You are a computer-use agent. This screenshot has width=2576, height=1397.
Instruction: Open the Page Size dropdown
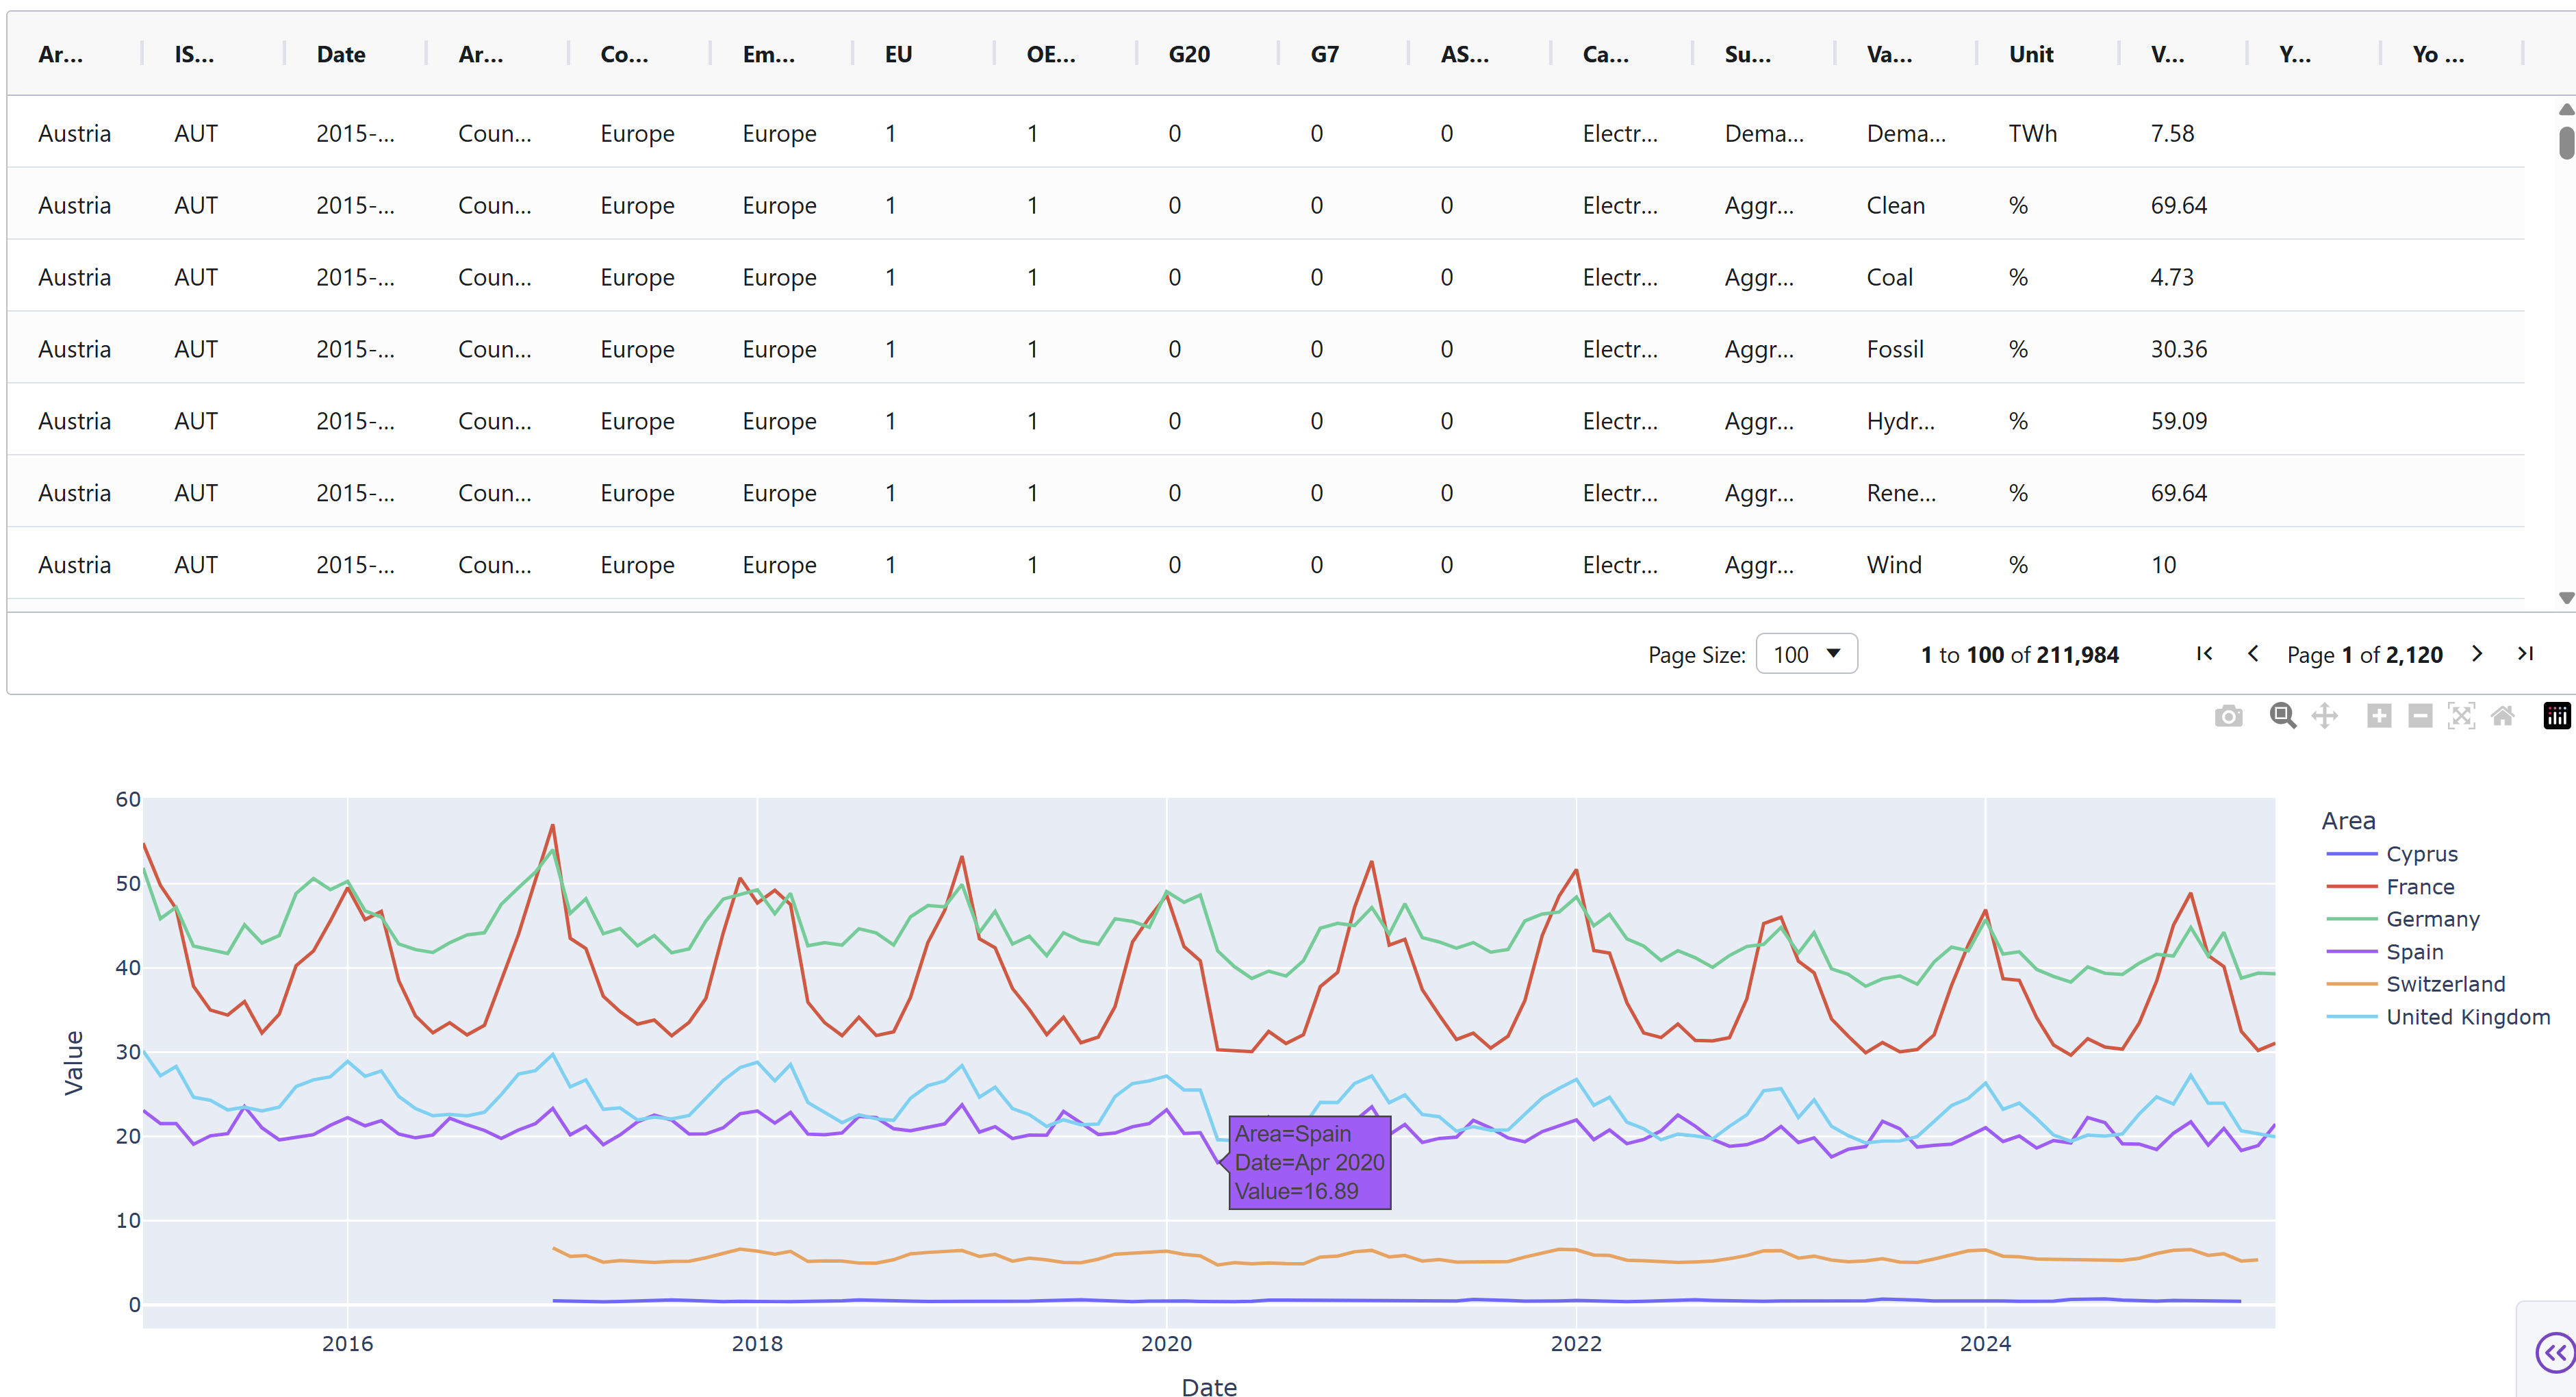click(1806, 654)
